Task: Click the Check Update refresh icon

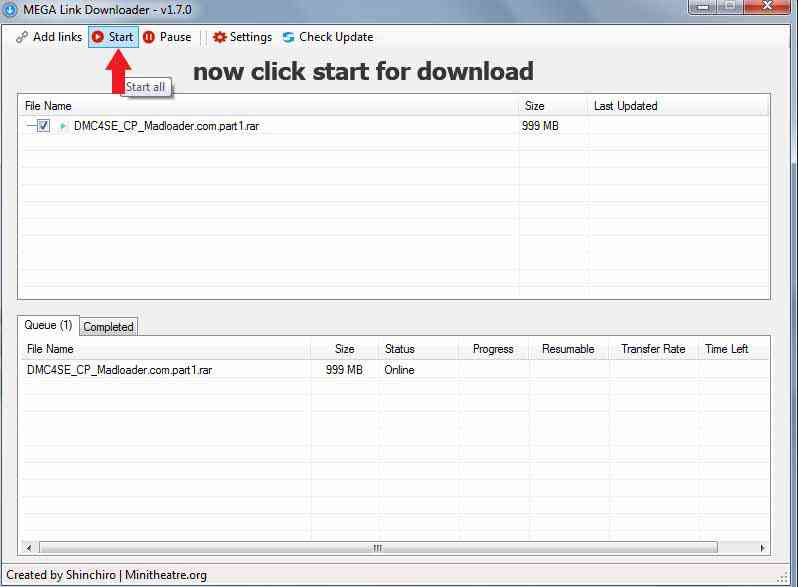Action: tap(288, 37)
